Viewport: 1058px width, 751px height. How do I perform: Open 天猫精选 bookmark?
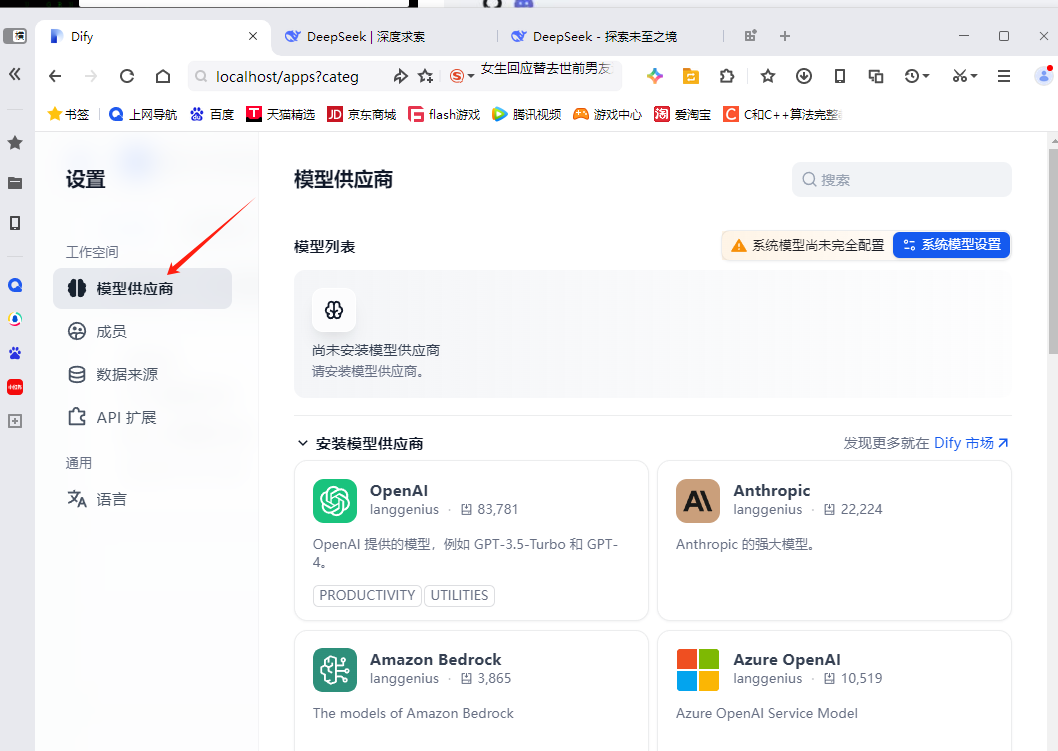point(281,114)
